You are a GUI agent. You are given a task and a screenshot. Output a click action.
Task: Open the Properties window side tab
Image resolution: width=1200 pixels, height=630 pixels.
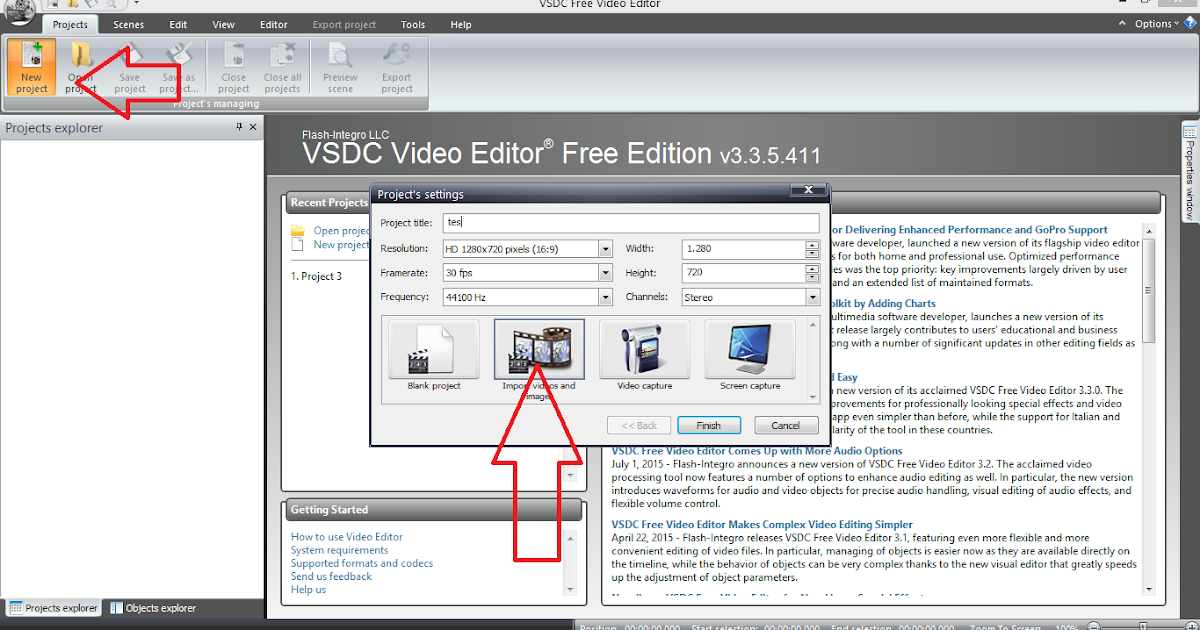[x=1190, y=173]
